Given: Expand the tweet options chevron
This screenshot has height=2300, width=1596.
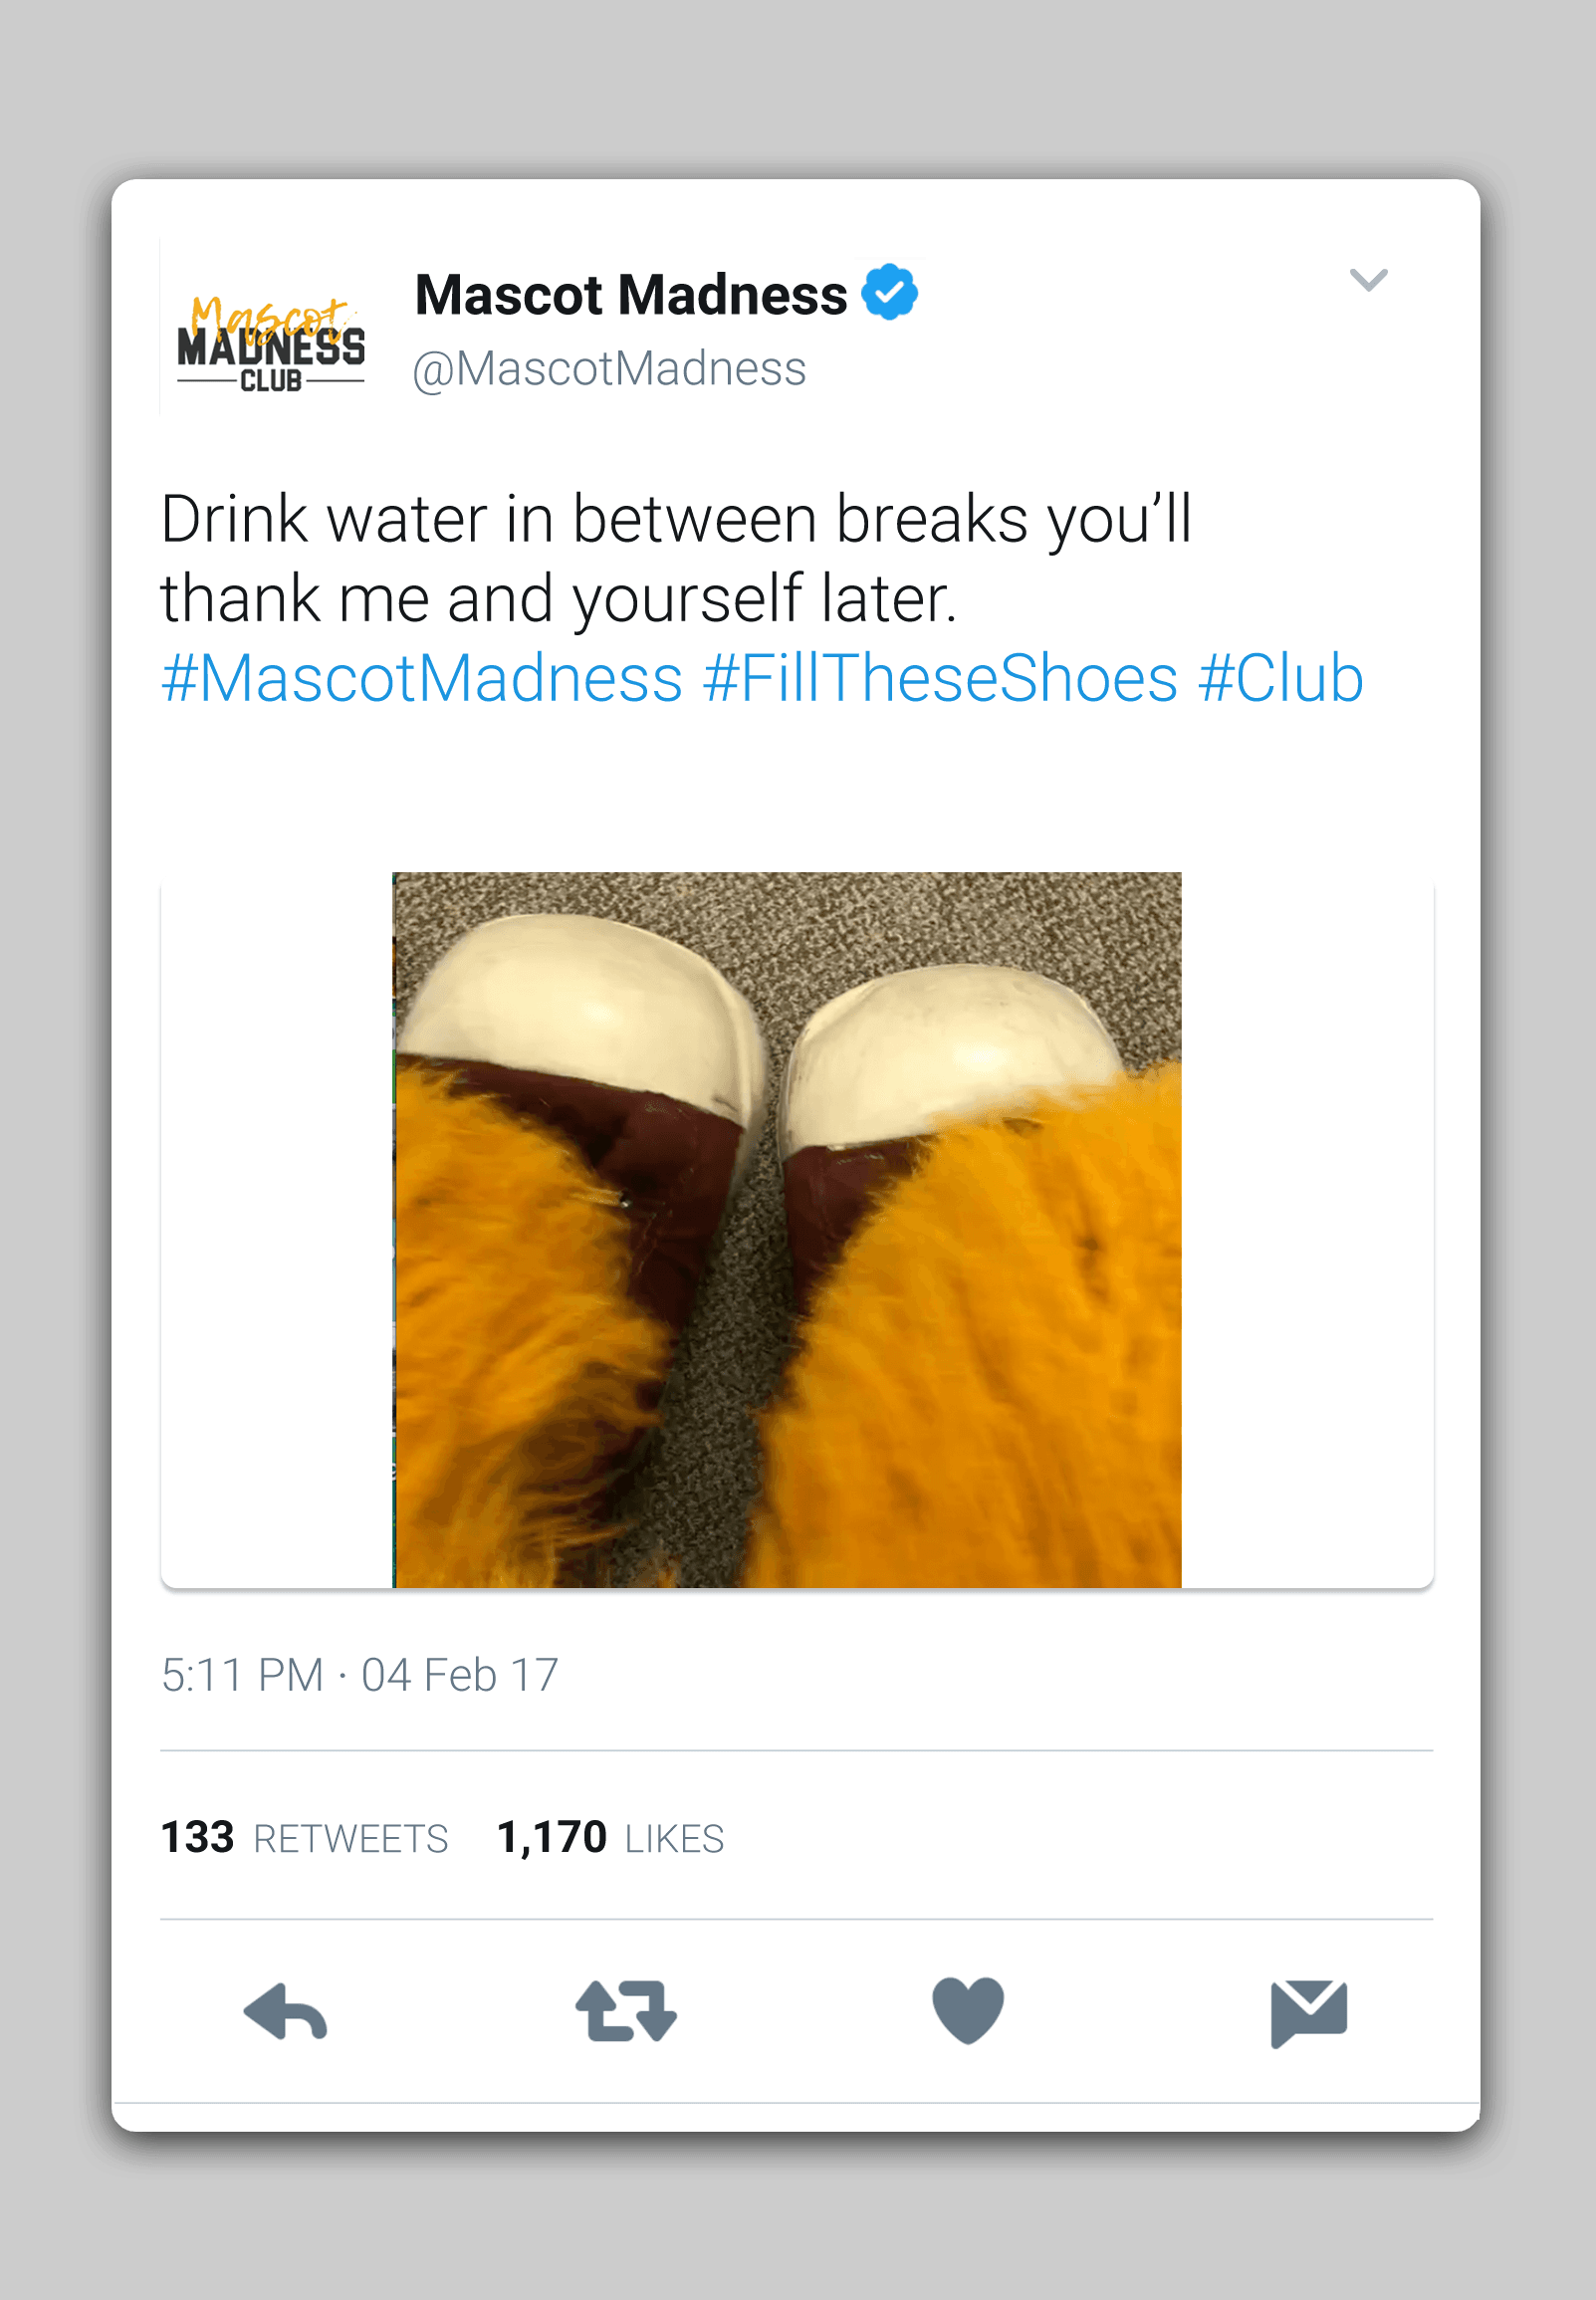Looking at the screenshot, I should (1367, 280).
